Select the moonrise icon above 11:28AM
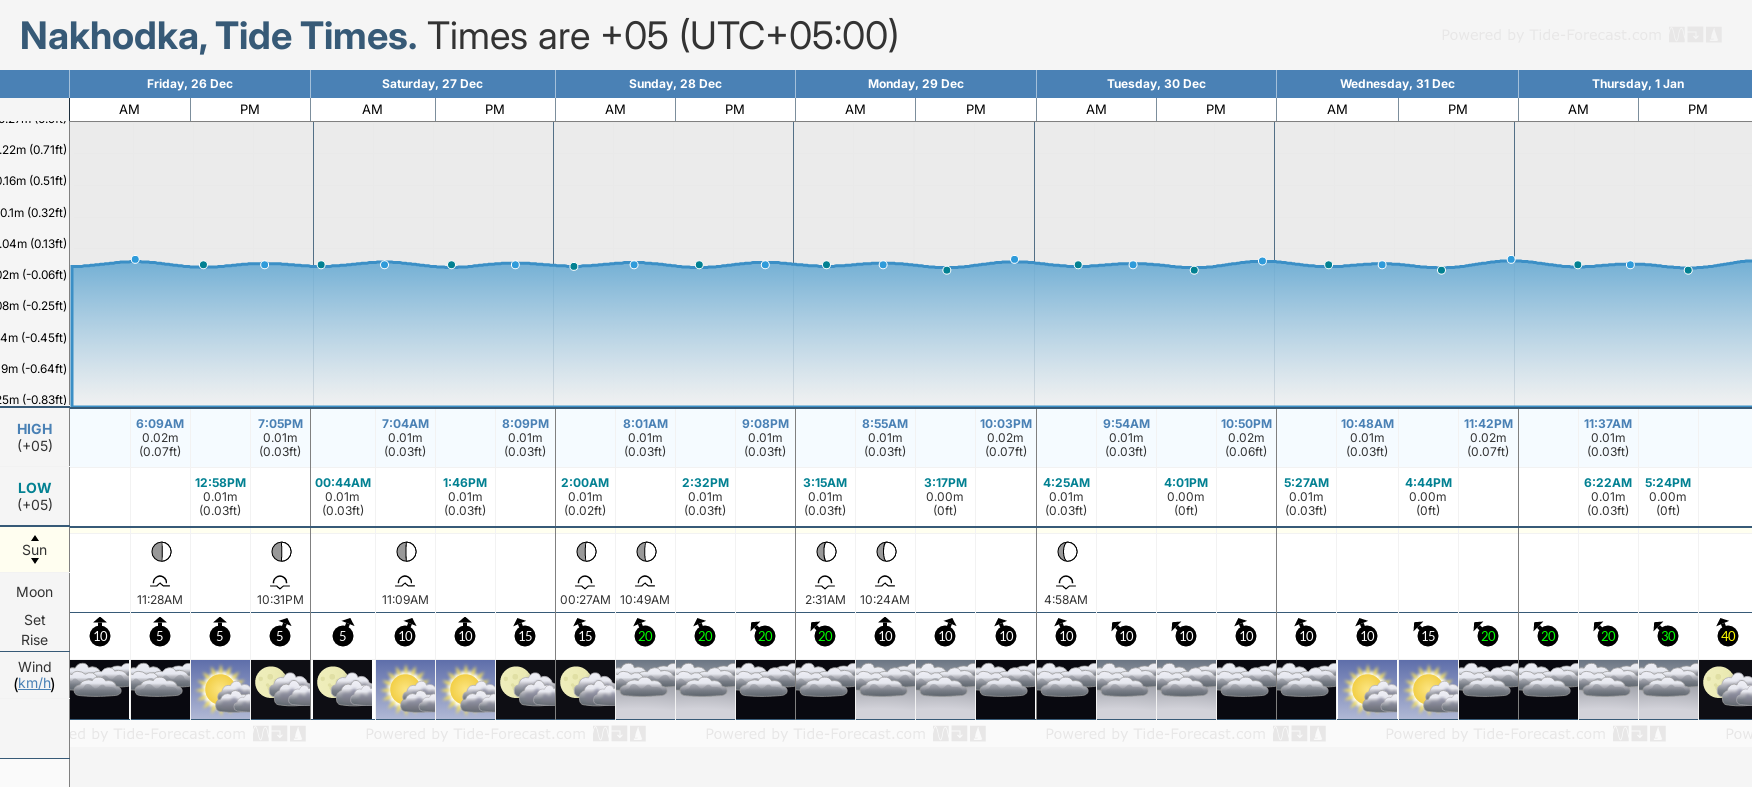 coord(160,581)
